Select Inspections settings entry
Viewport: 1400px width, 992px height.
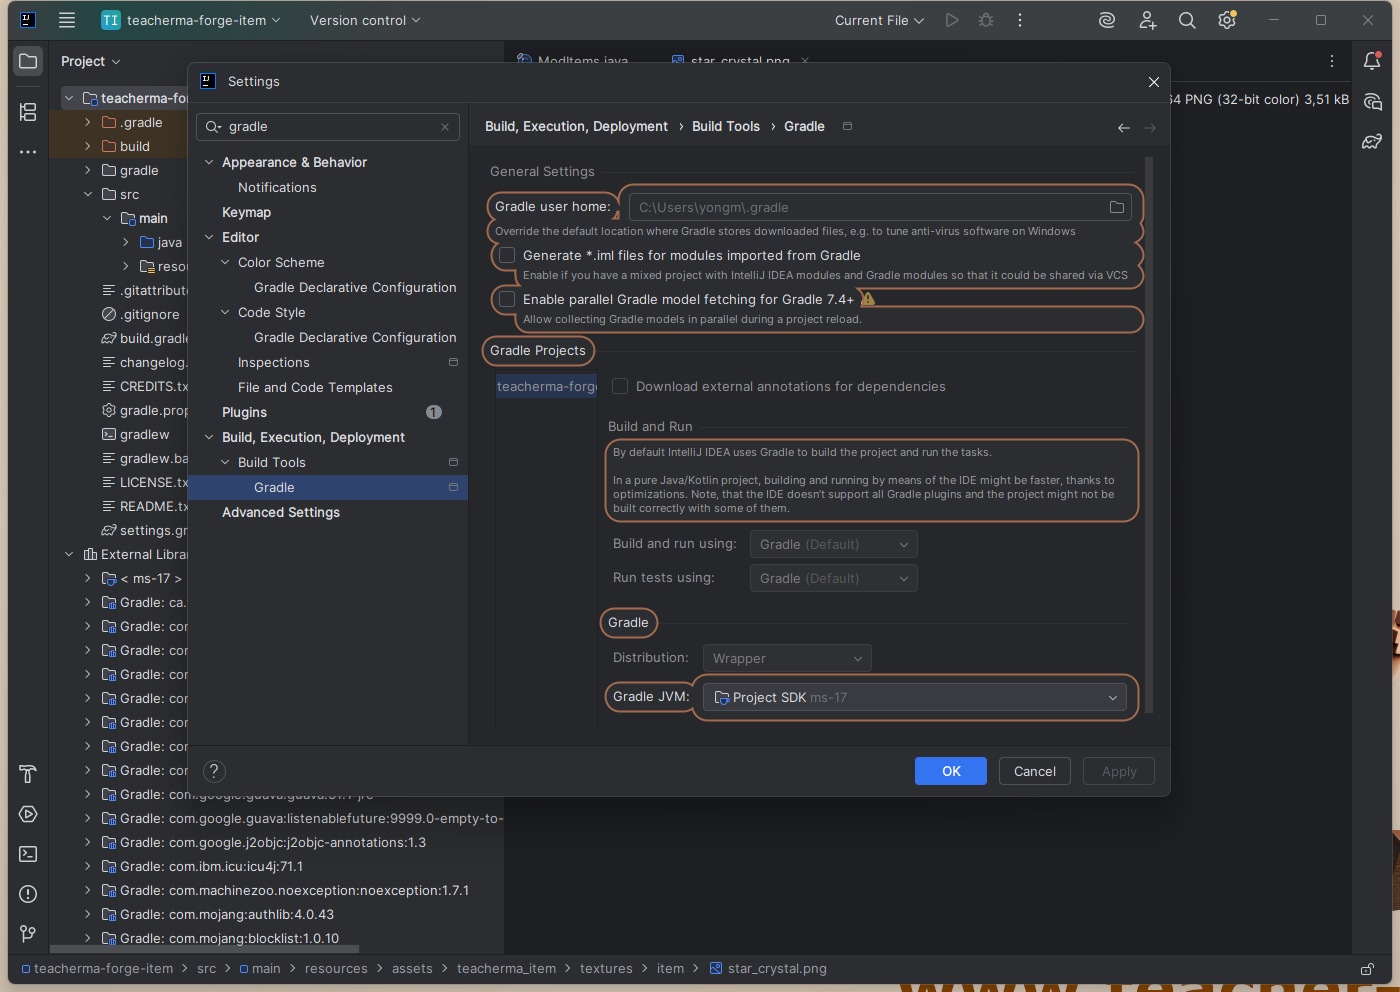click(274, 362)
